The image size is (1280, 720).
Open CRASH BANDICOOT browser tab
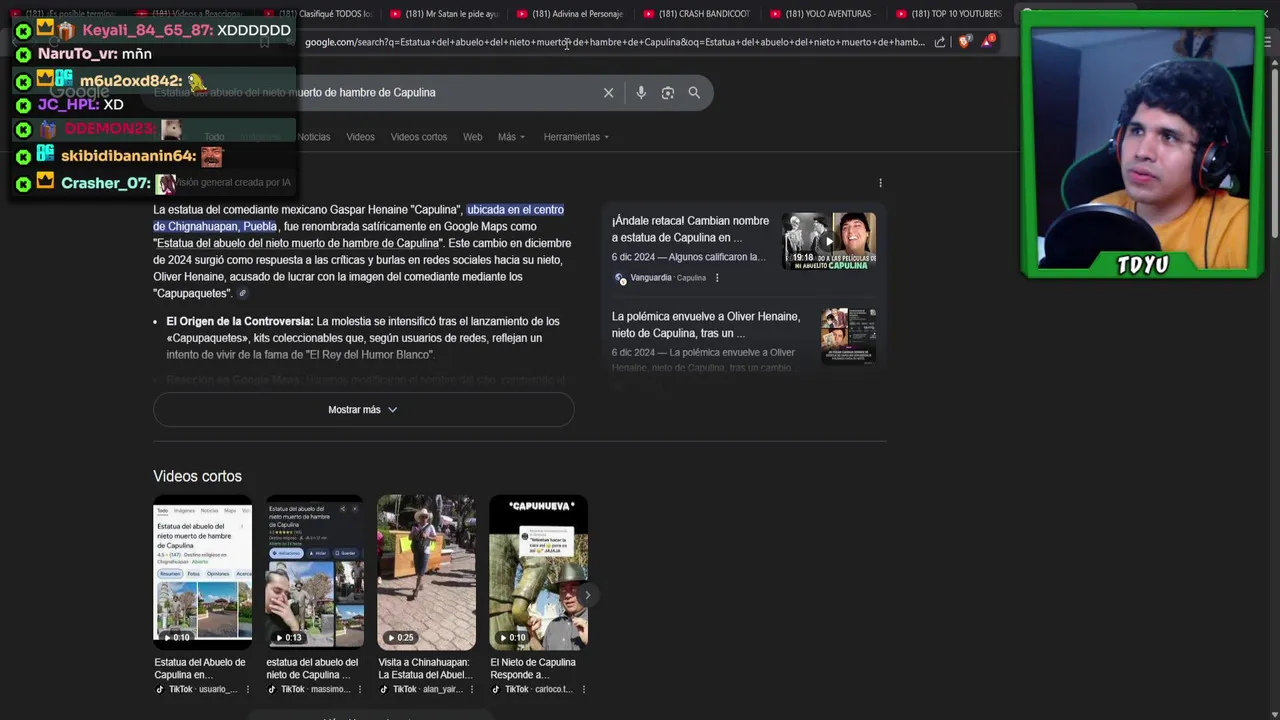(x=697, y=14)
